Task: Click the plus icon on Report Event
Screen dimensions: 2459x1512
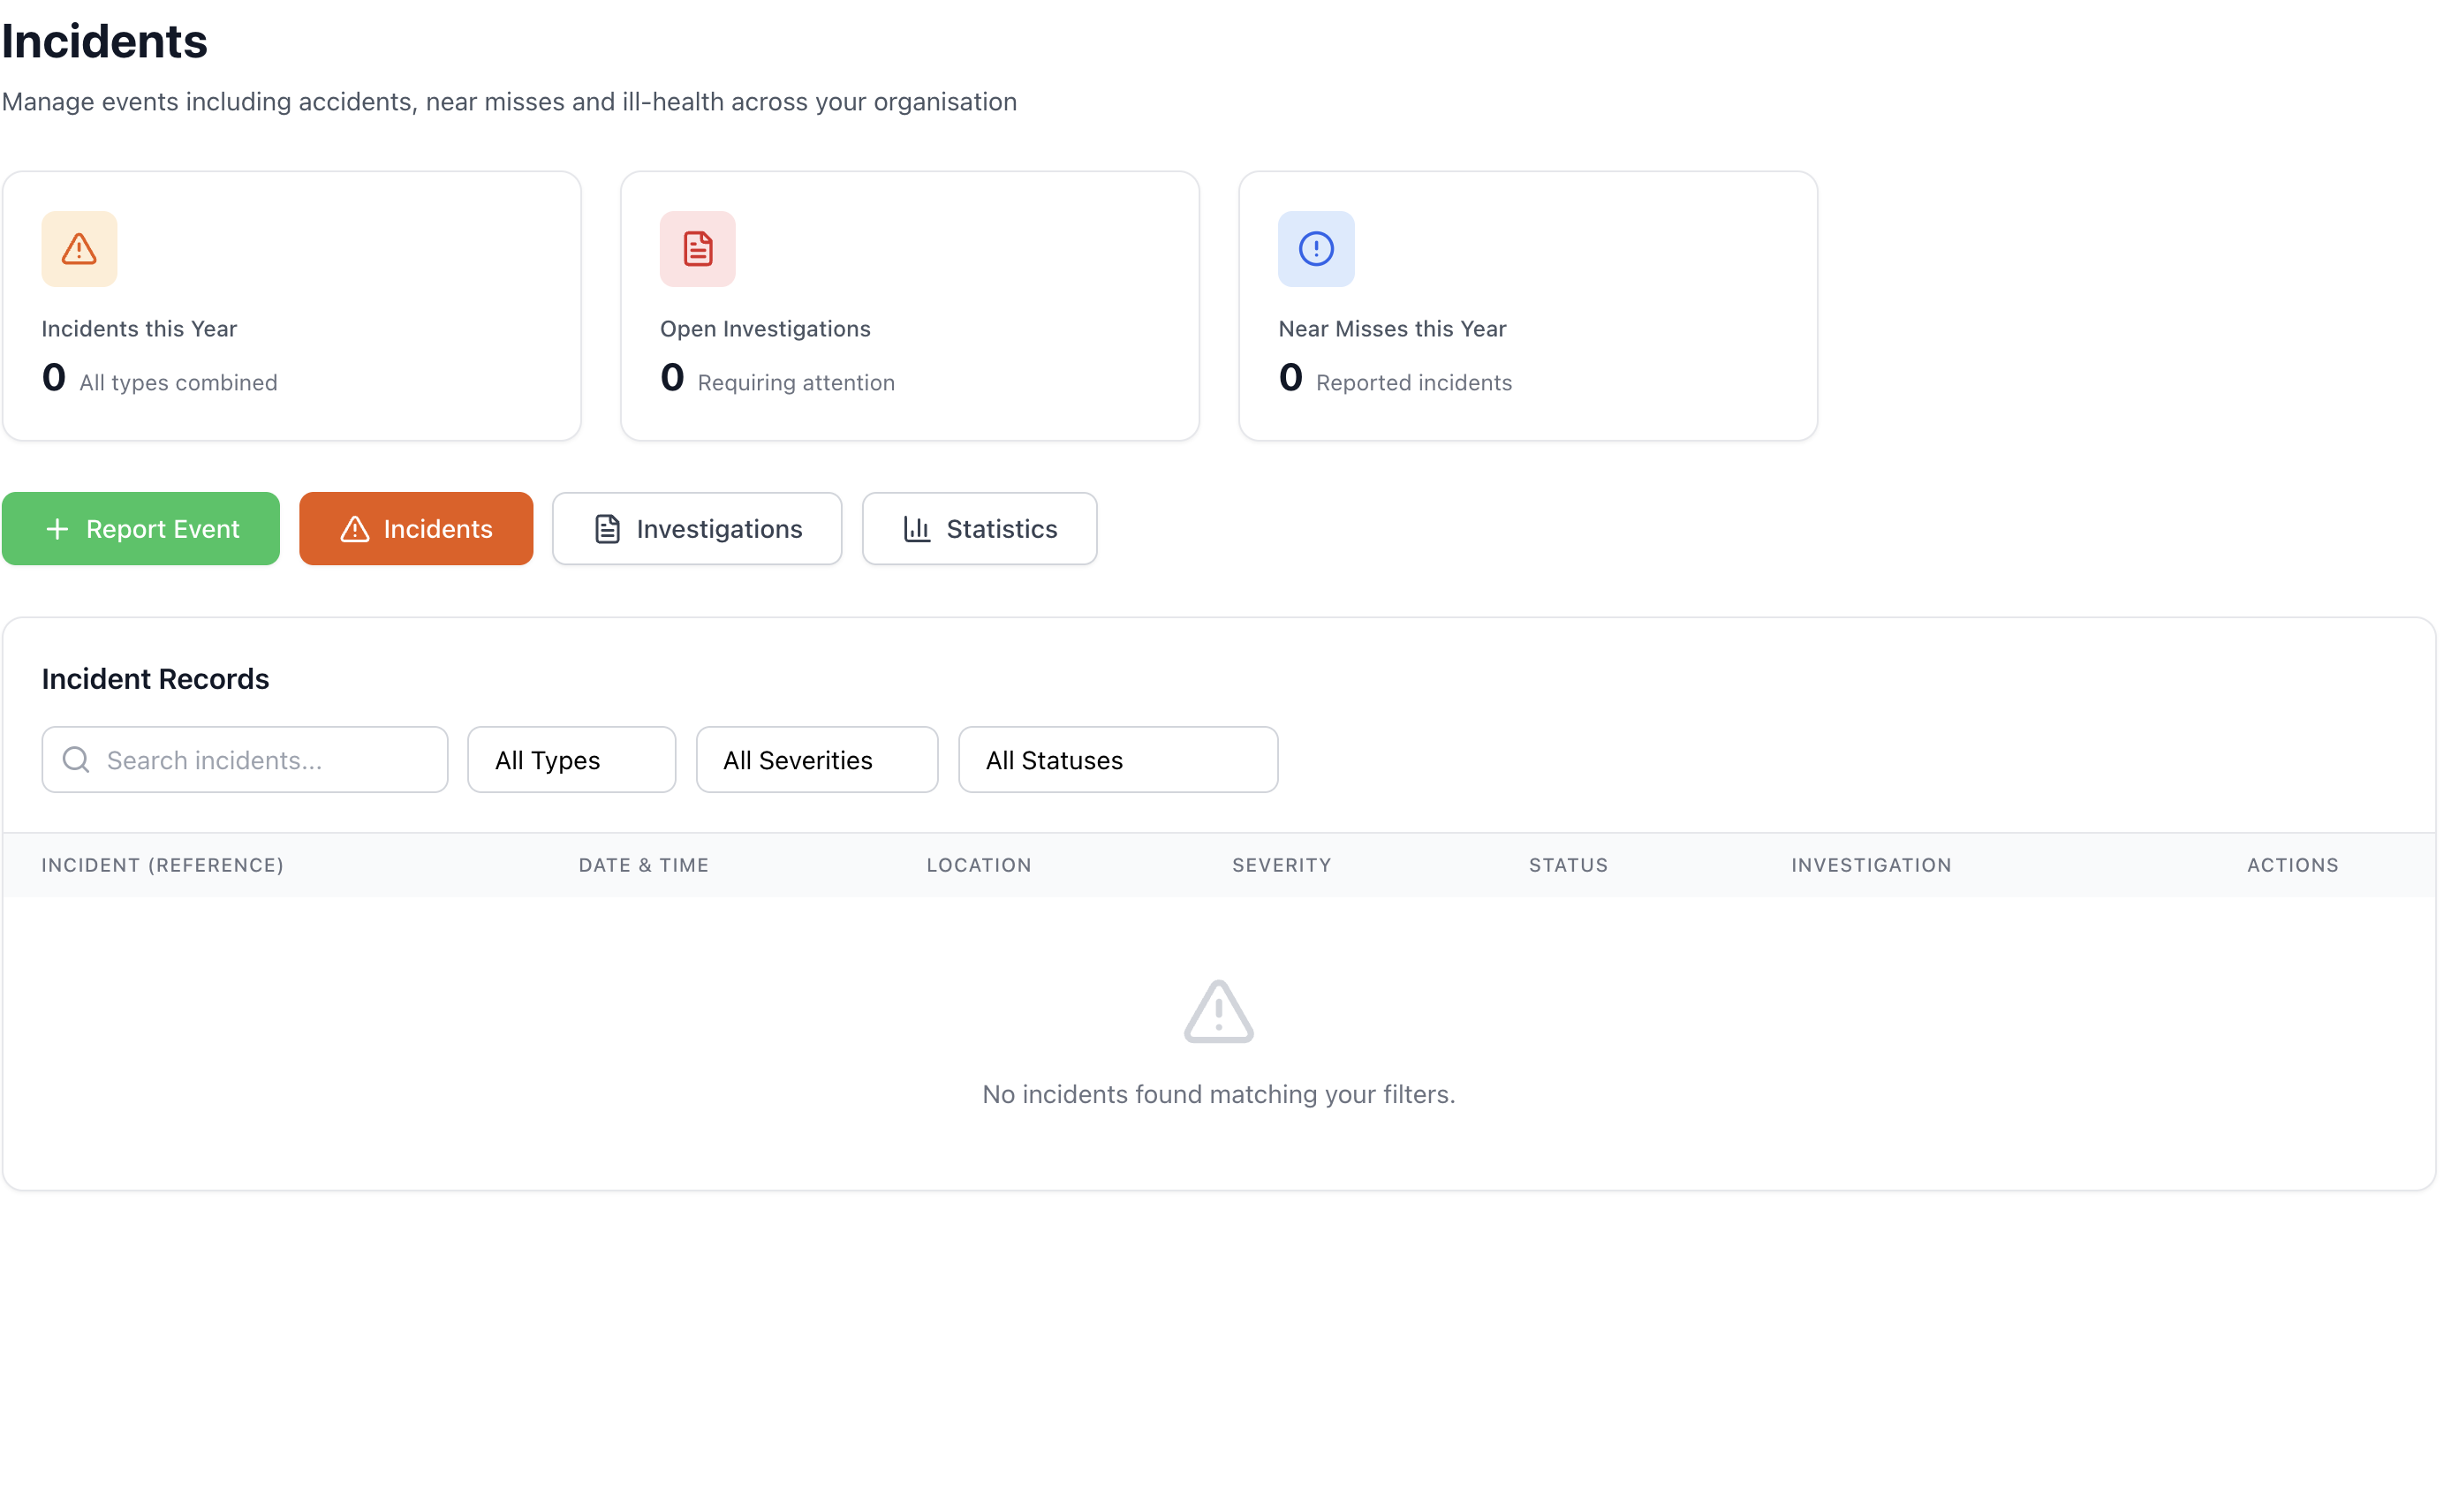Action: (x=58, y=529)
